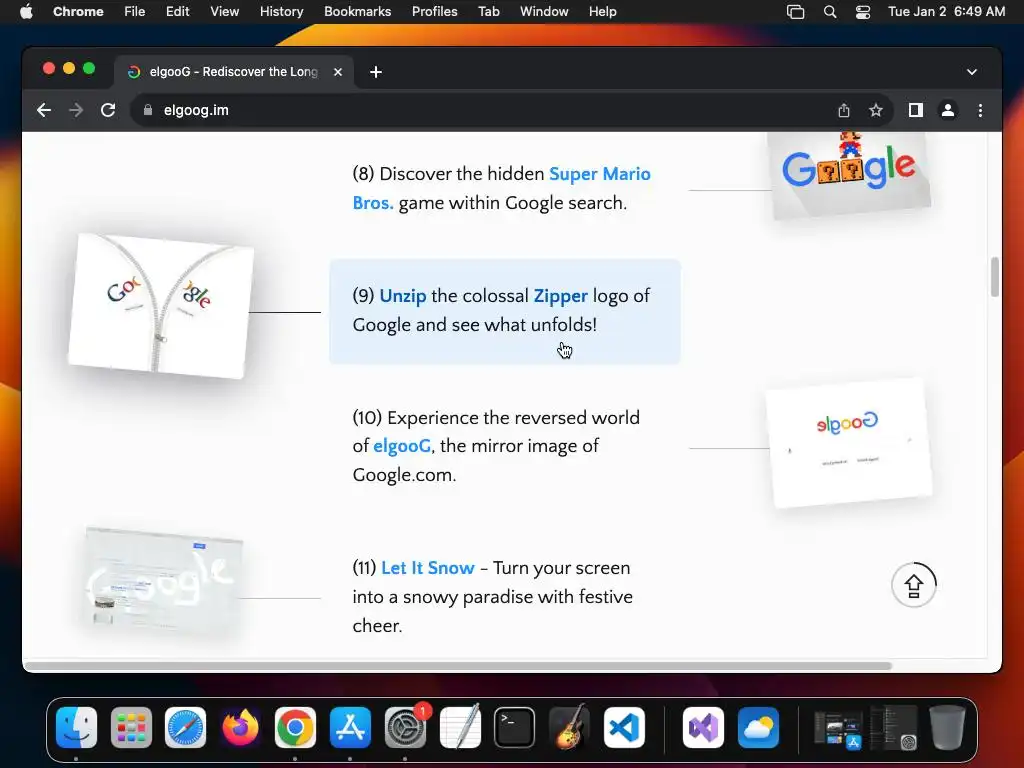The width and height of the screenshot is (1024, 768).
Task: Open System Settings from the Dock
Action: click(405, 728)
